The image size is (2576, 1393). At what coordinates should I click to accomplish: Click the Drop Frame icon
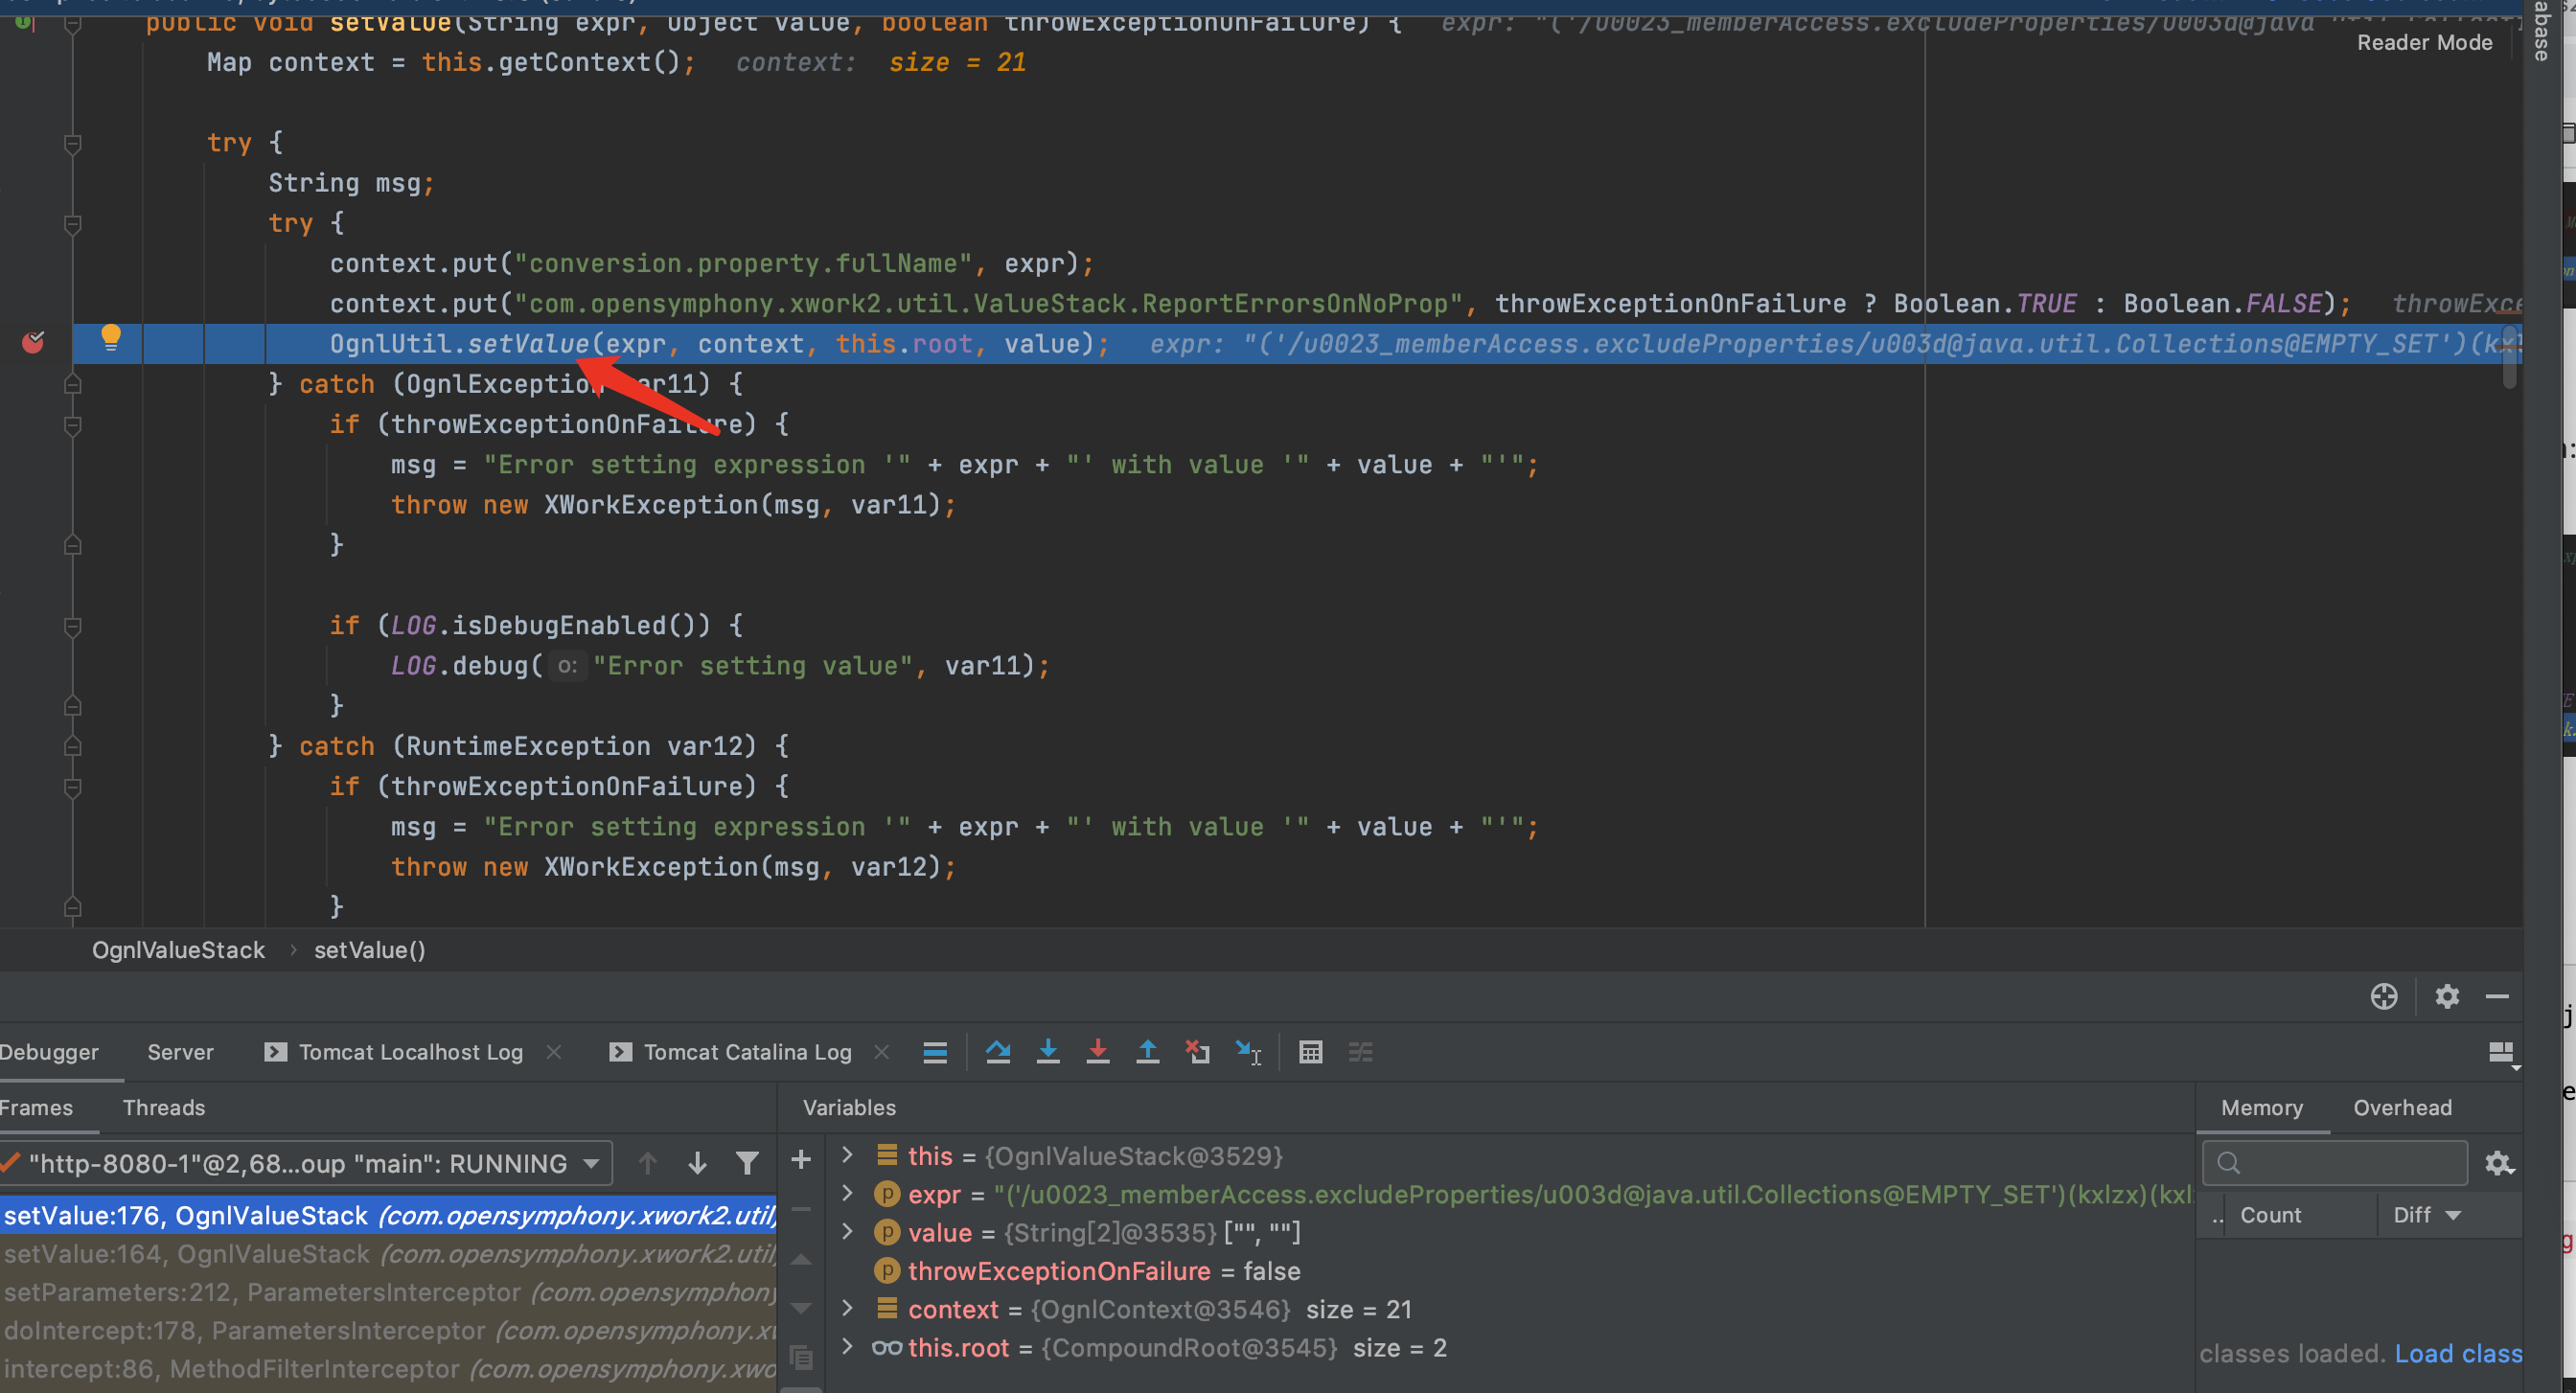[1198, 1052]
